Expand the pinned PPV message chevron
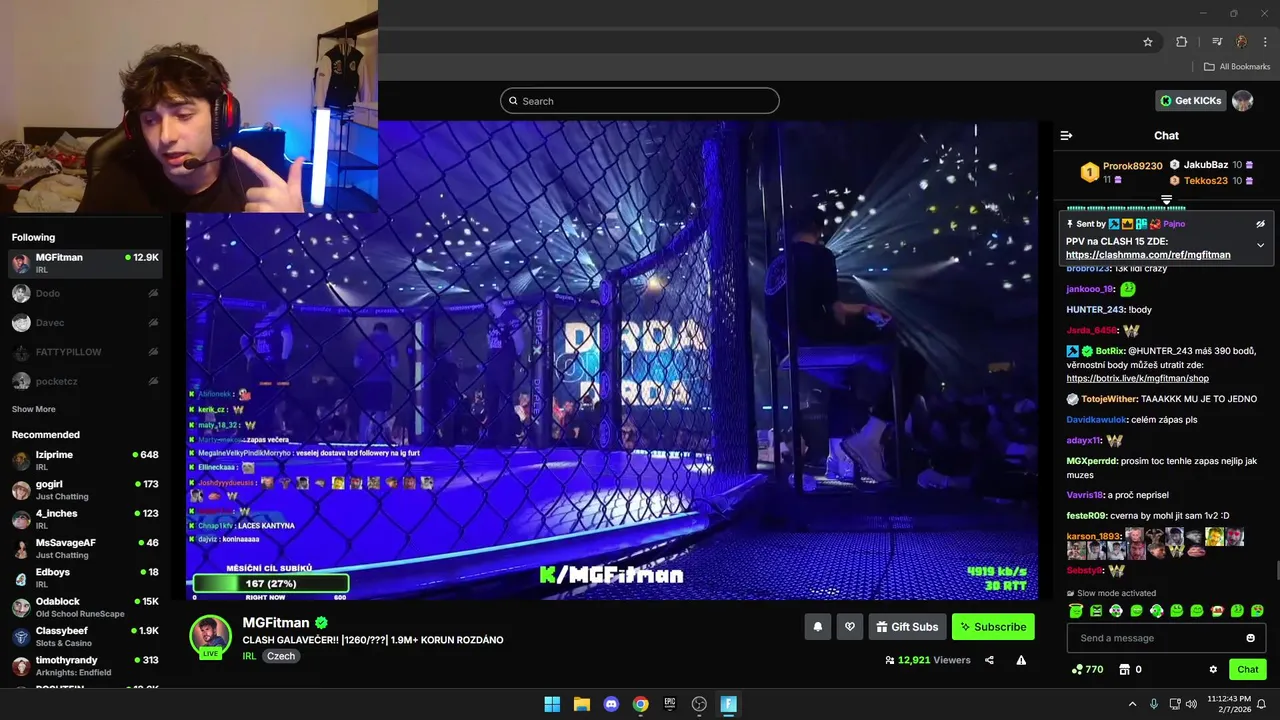 pos(1260,245)
